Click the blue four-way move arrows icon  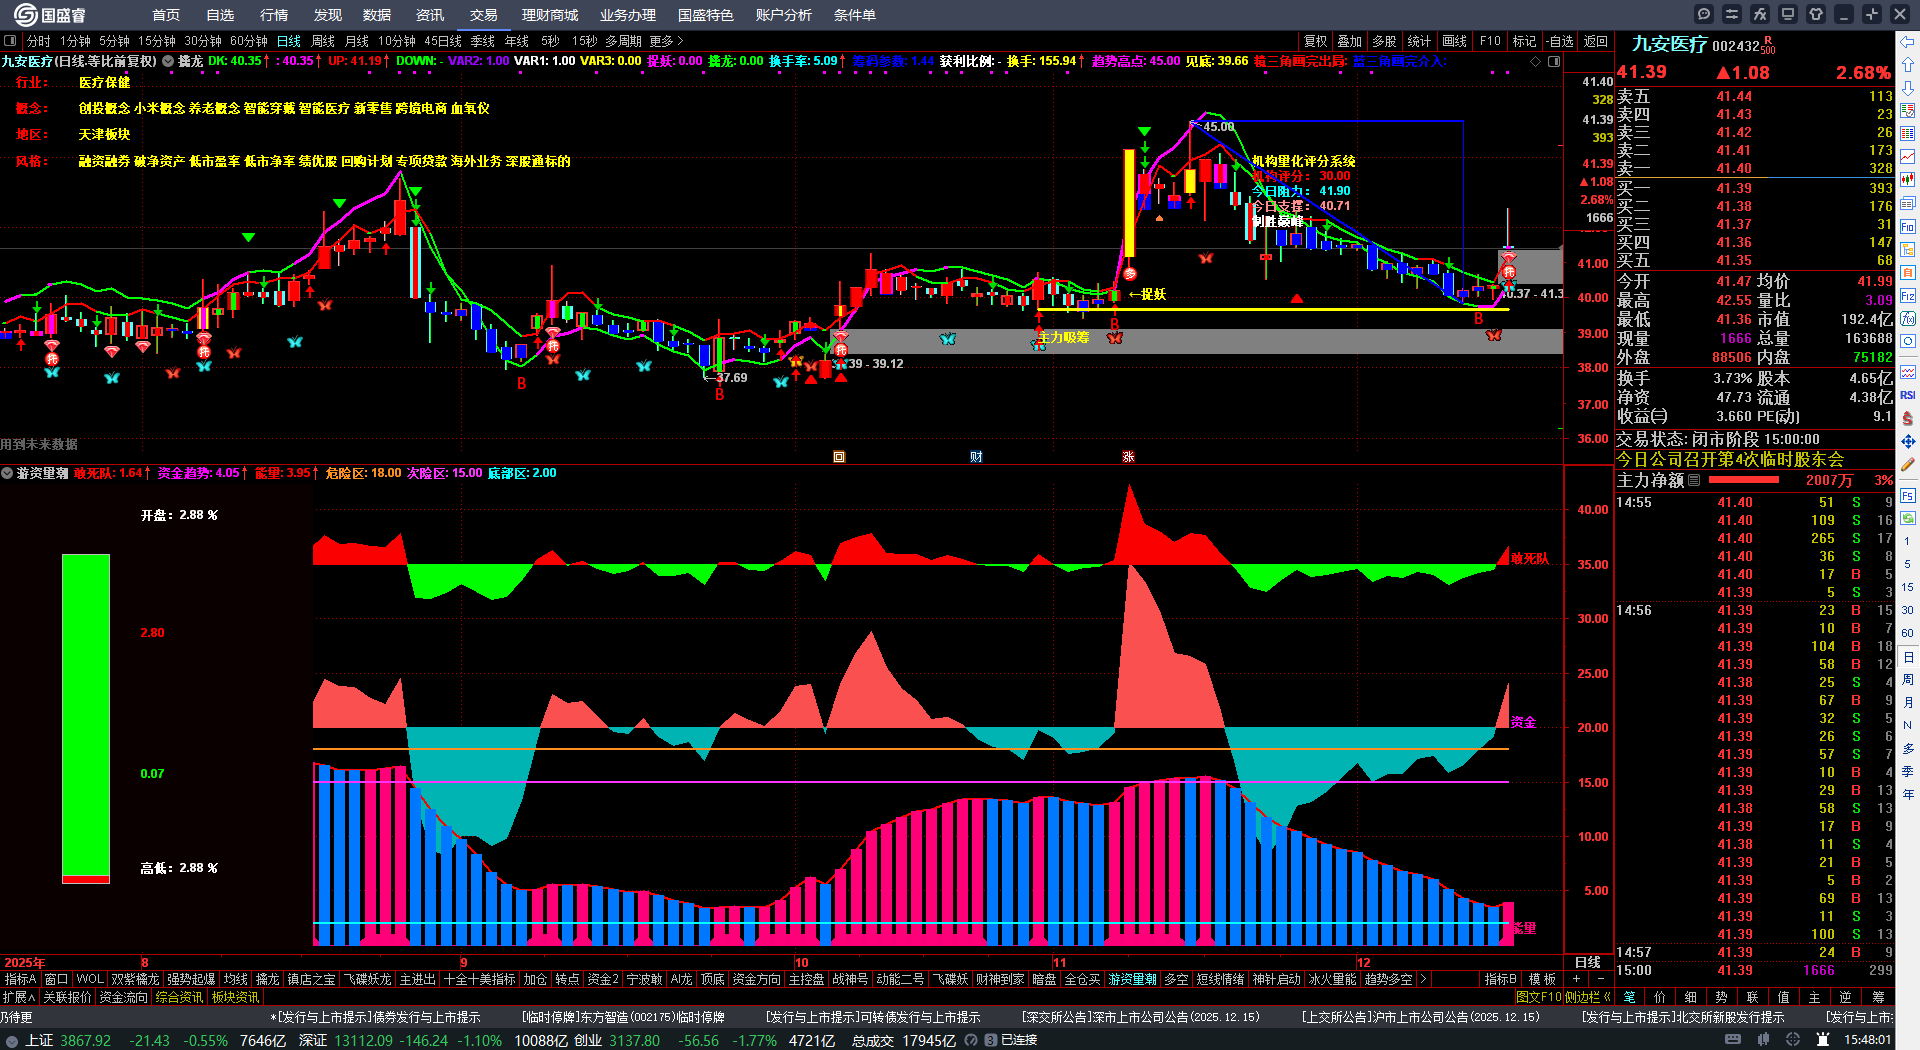point(1908,441)
